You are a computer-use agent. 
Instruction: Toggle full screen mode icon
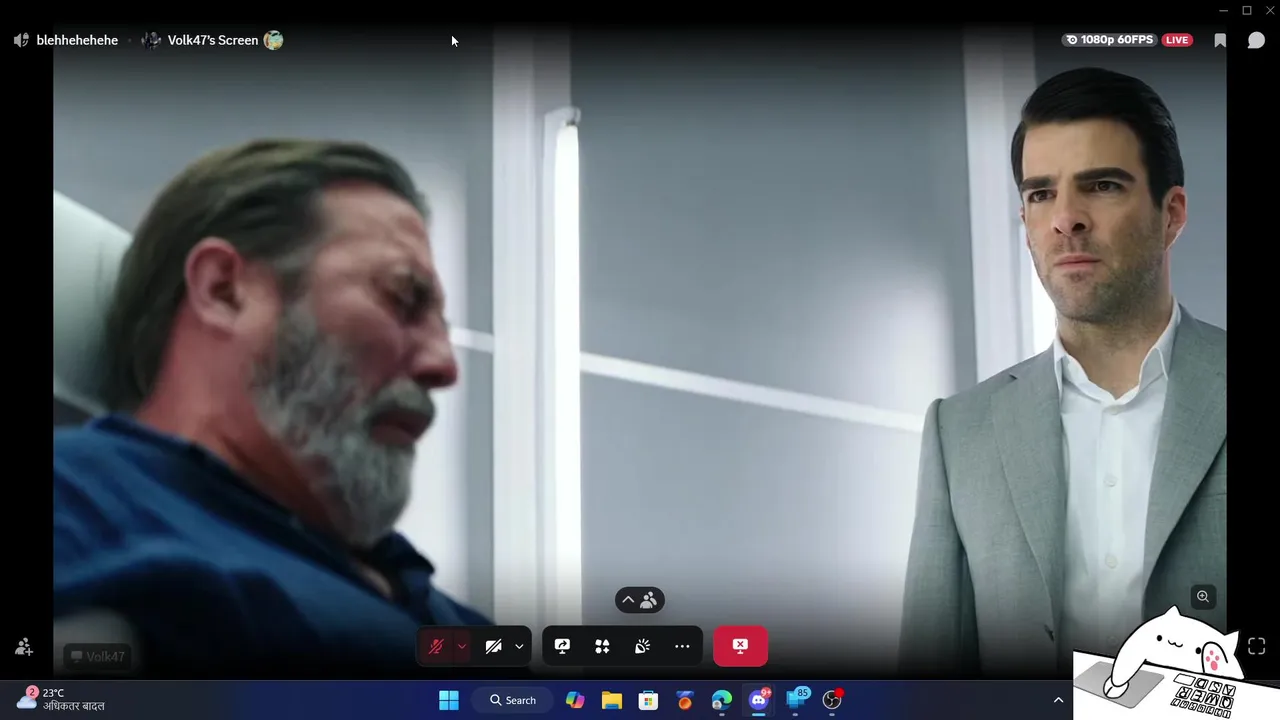pyautogui.click(x=1257, y=646)
